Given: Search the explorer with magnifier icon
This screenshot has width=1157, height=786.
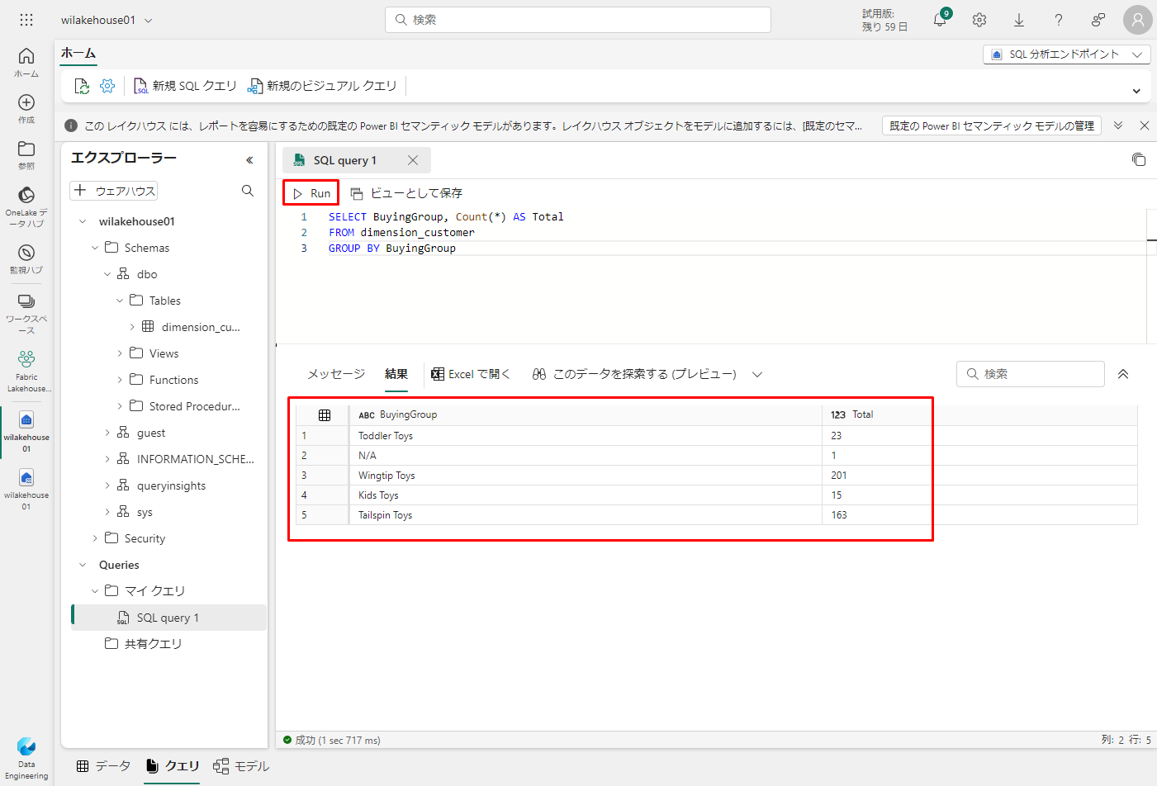Looking at the screenshot, I should click(248, 191).
